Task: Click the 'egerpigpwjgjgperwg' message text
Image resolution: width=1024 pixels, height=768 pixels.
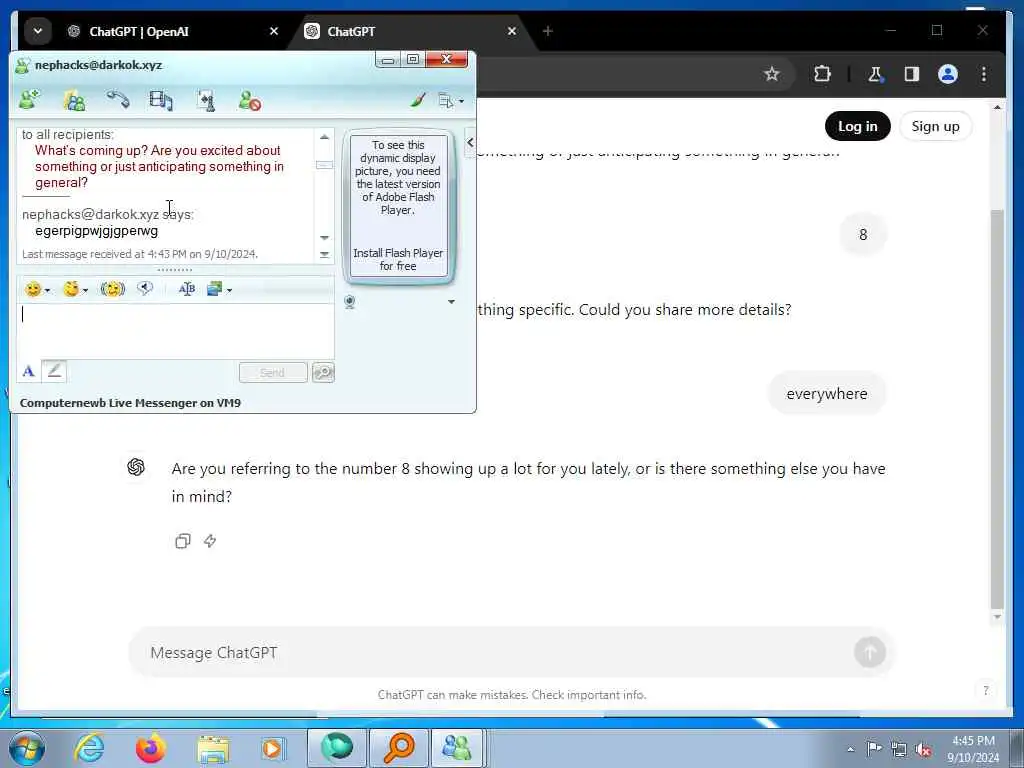Action: [97, 231]
